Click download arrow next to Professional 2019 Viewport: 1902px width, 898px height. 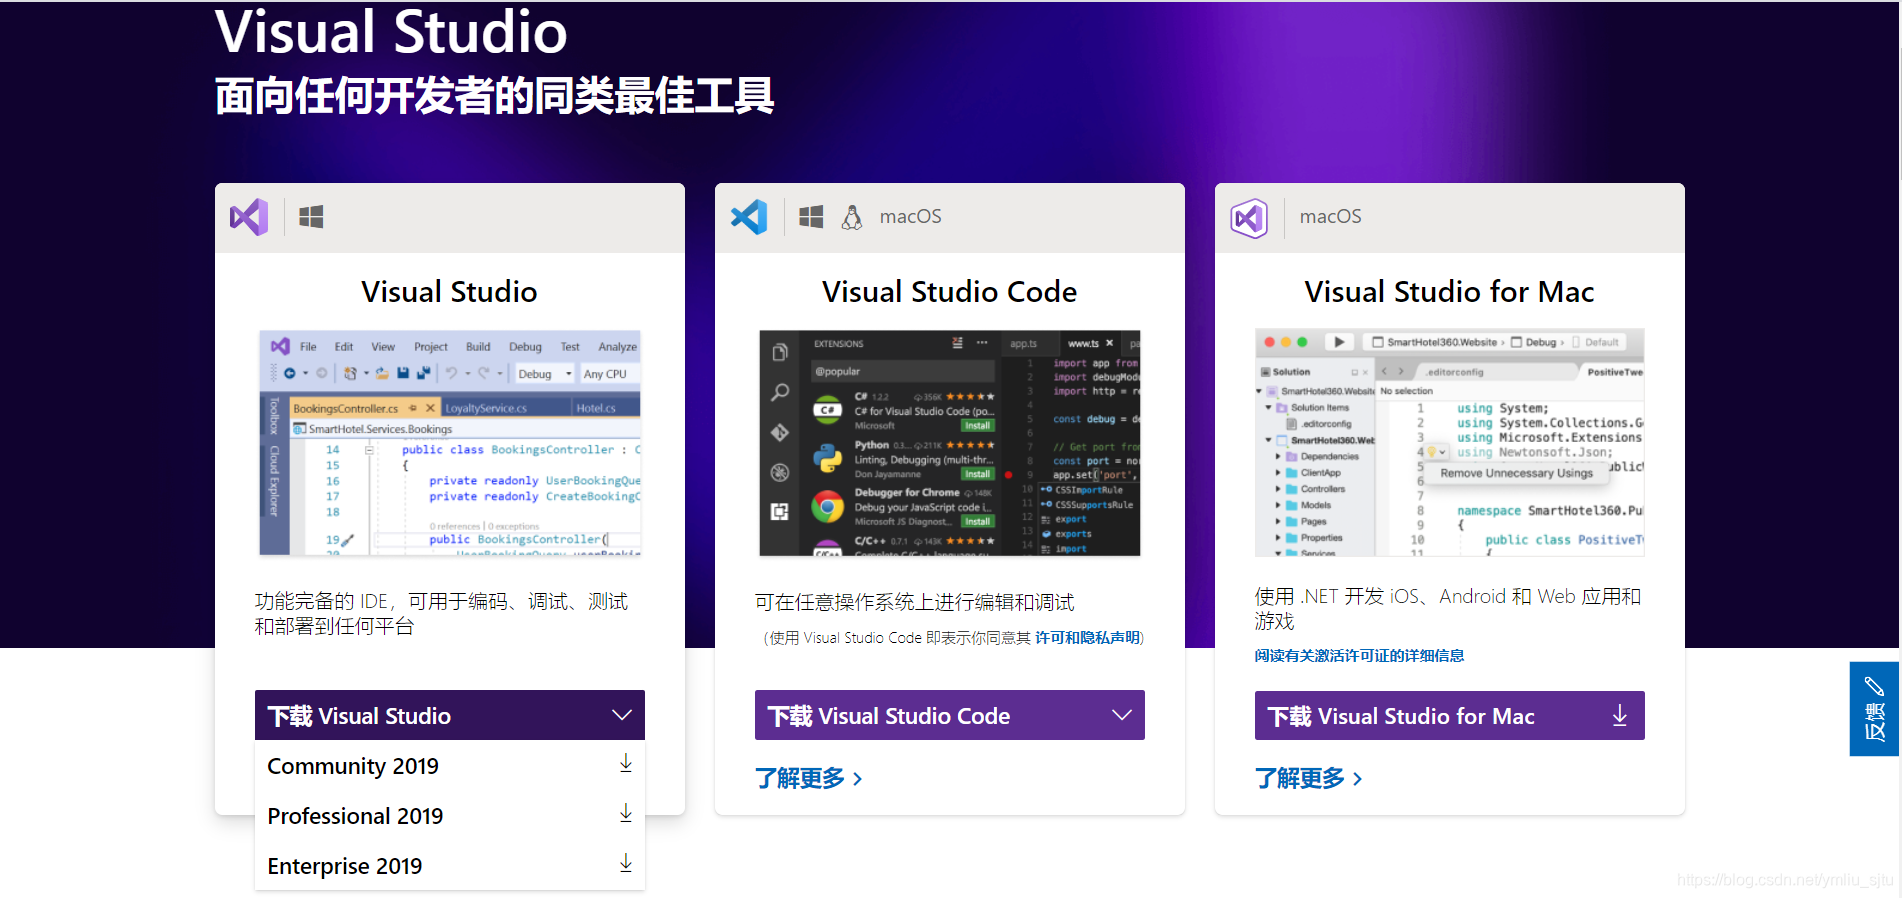[626, 813]
